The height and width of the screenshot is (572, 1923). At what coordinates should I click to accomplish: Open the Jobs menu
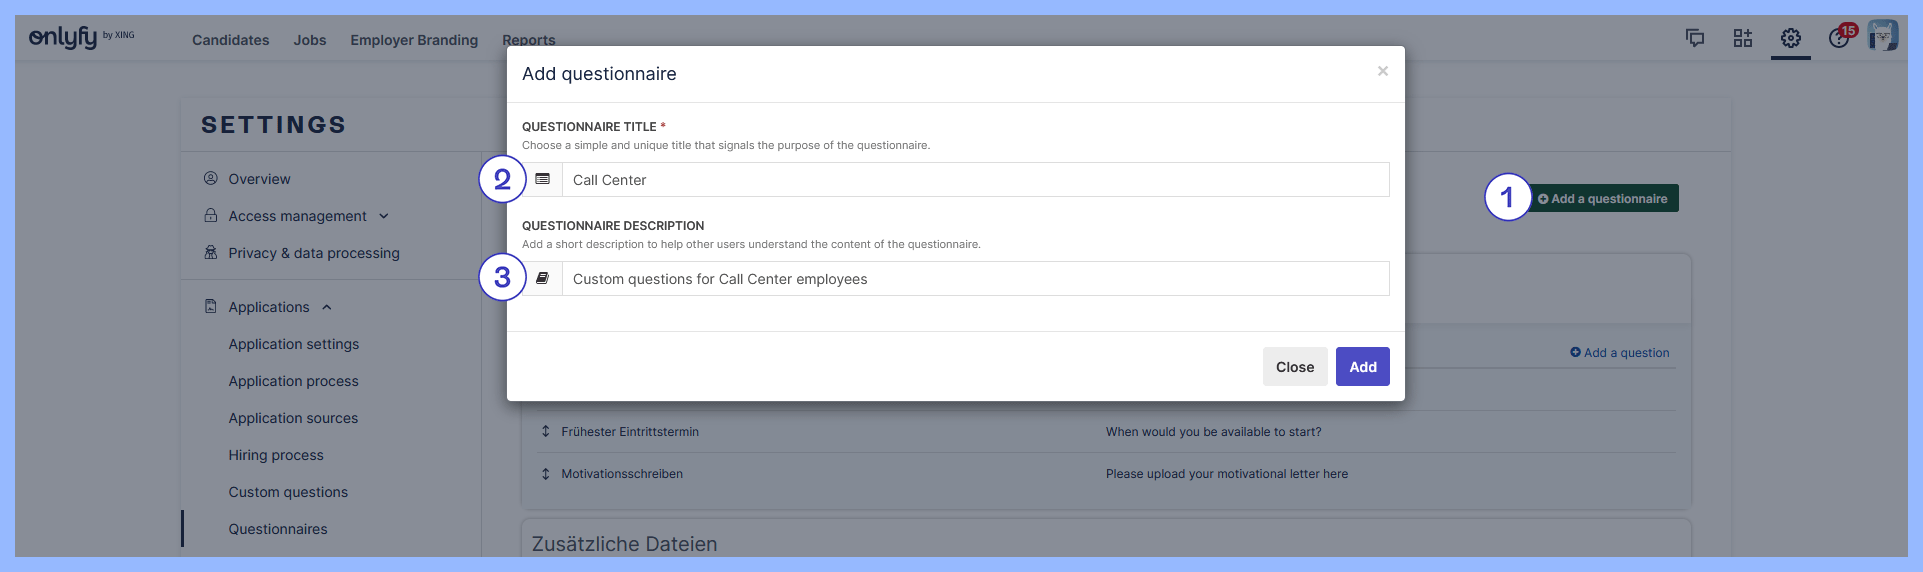310,40
